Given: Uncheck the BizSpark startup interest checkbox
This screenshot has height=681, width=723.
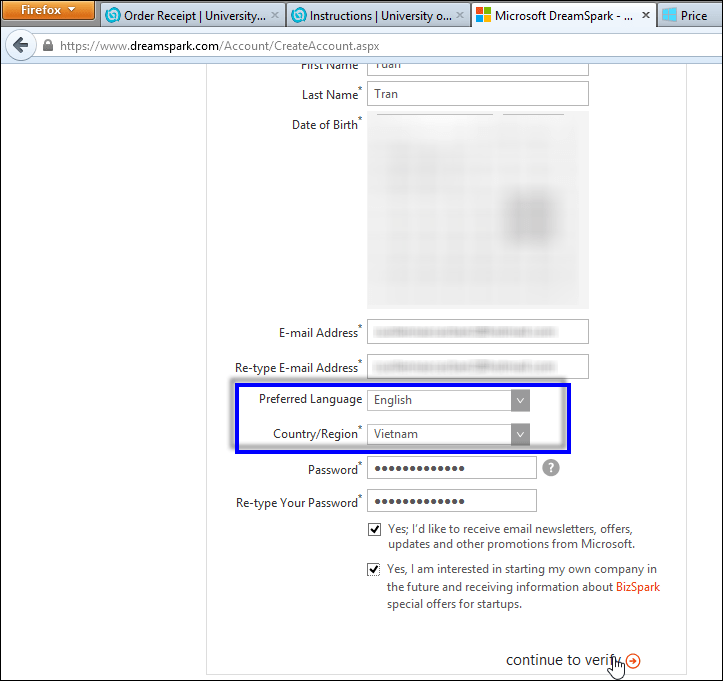Looking at the screenshot, I should [x=374, y=570].
